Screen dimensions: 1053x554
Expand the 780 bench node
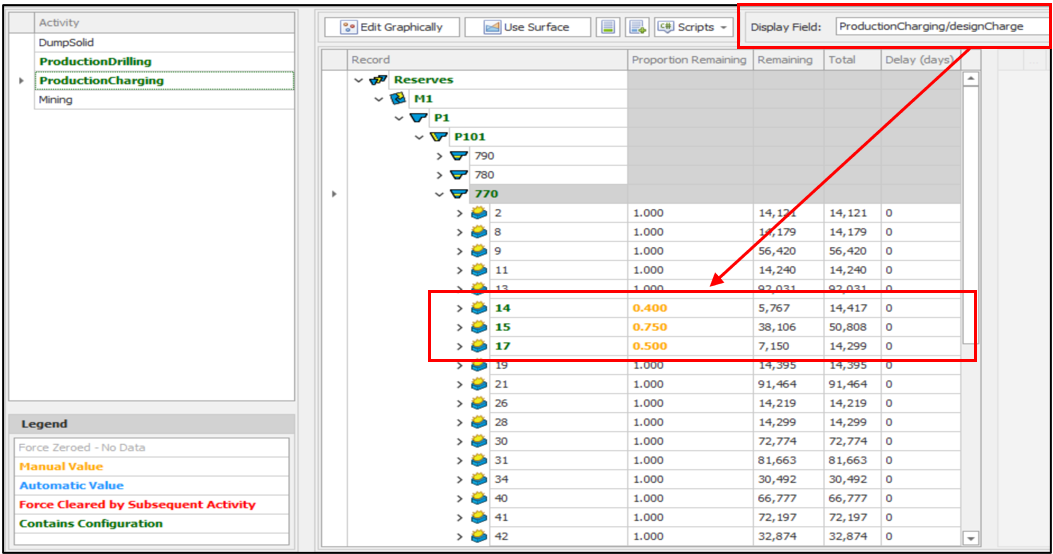(440, 175)
